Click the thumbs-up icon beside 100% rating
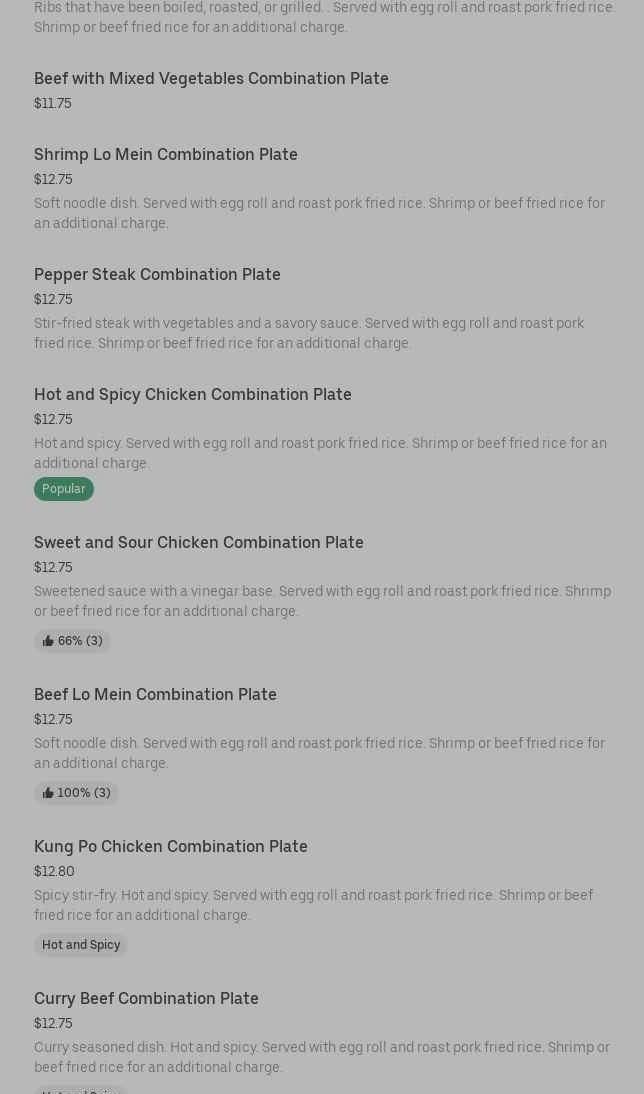The image size is (644, 1094). pyautogui.click(x=48, y=793)
